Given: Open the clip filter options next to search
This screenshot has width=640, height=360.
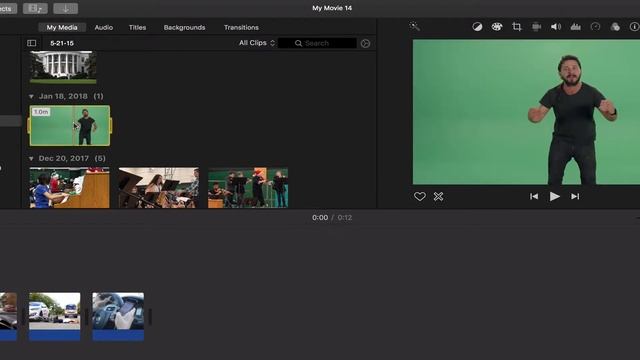Looking at the screenshot, I should (x=365, y=43).
